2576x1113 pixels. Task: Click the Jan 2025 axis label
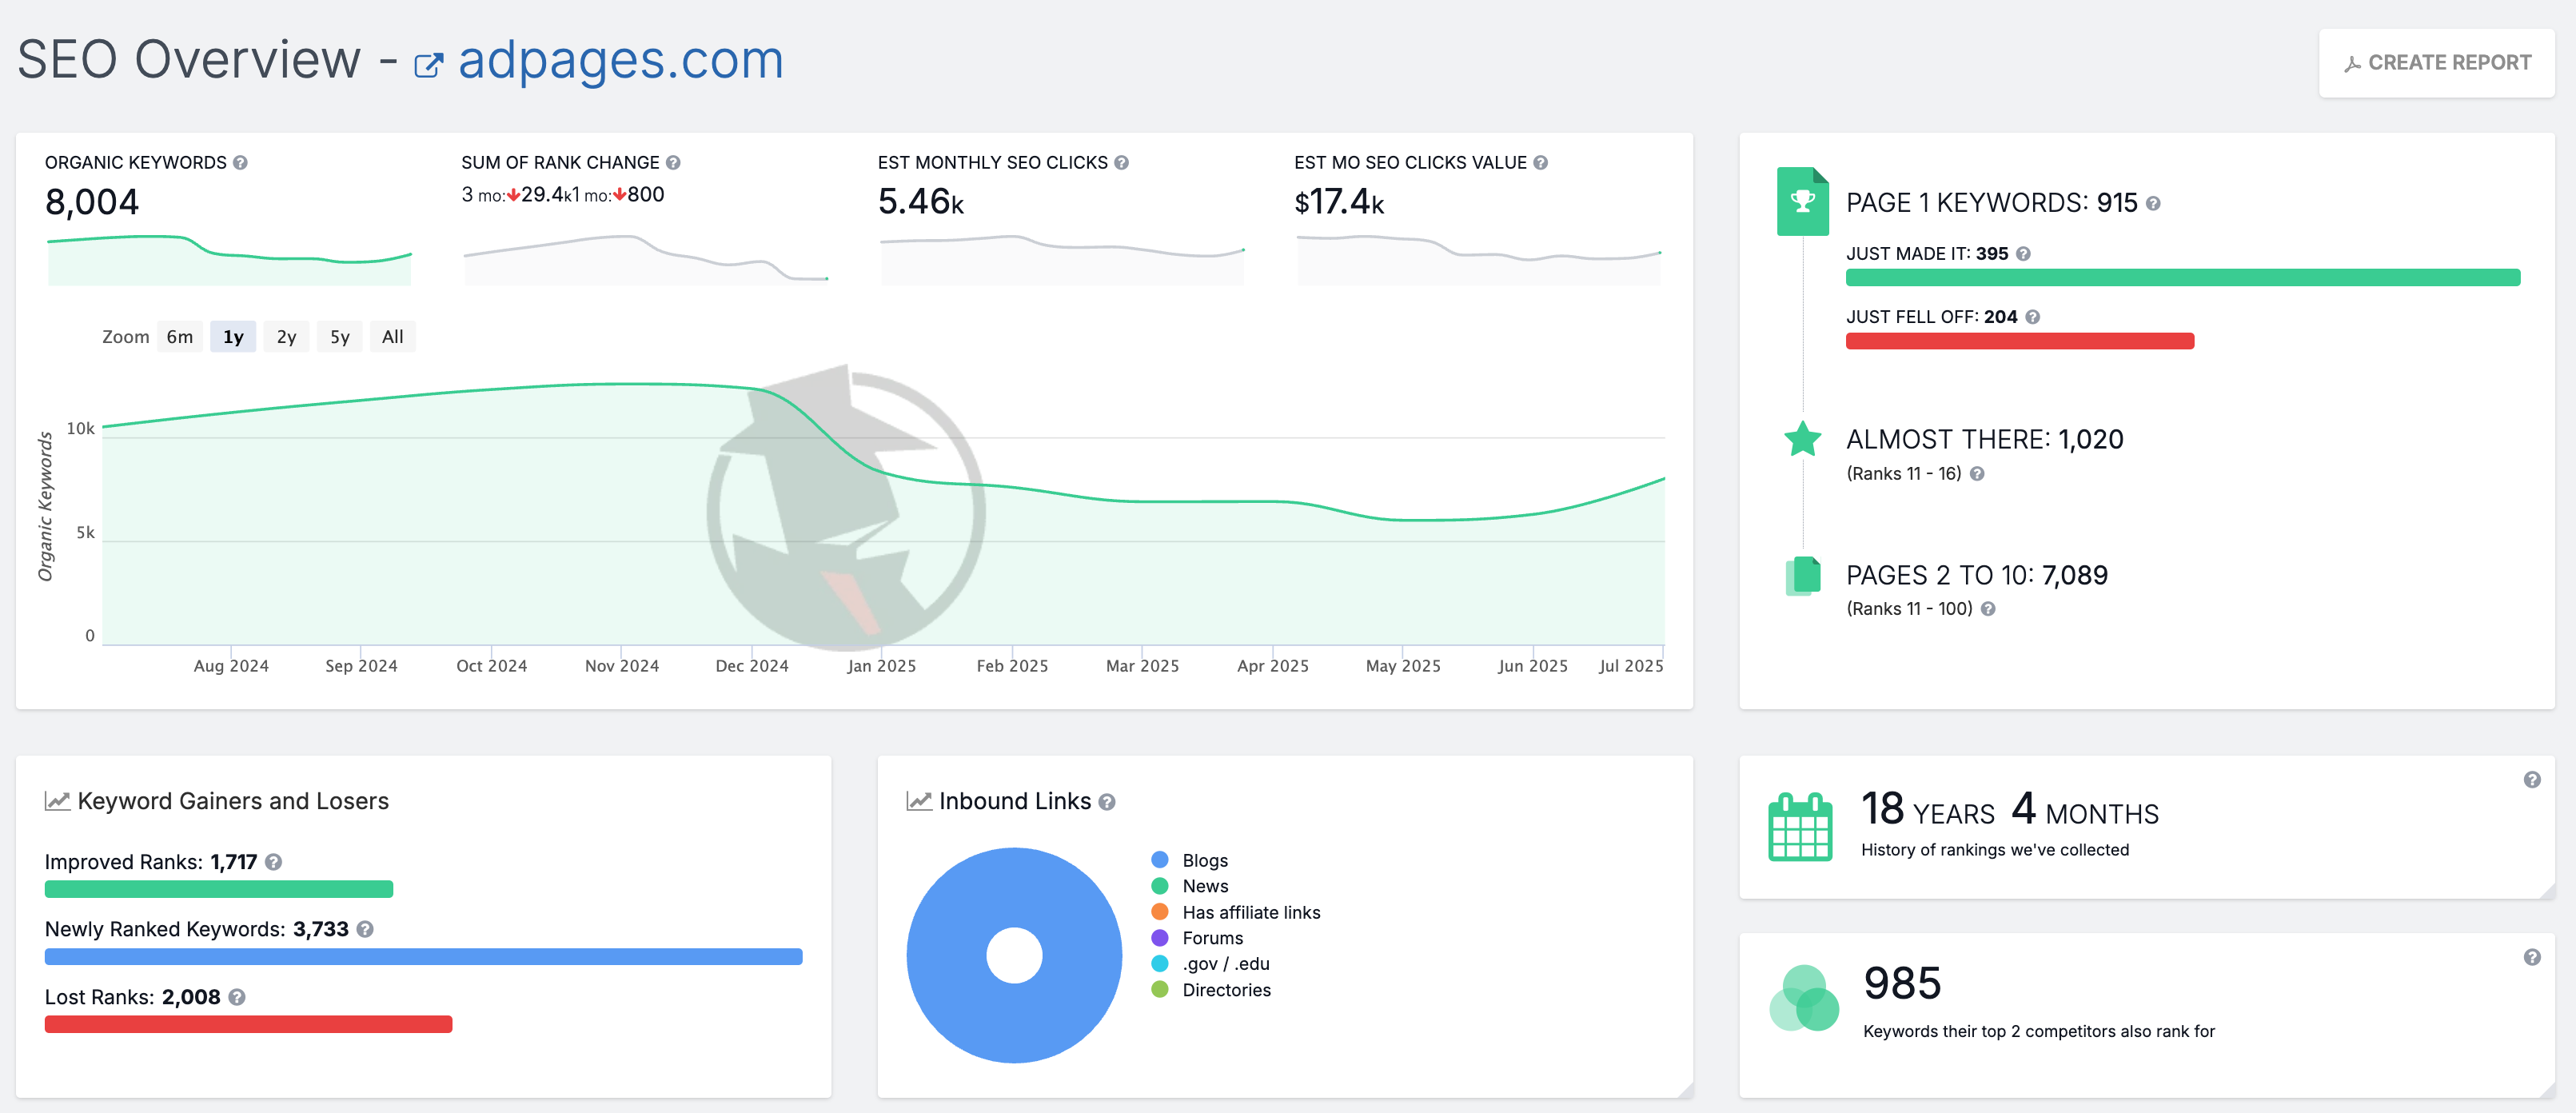click(881, 666)
